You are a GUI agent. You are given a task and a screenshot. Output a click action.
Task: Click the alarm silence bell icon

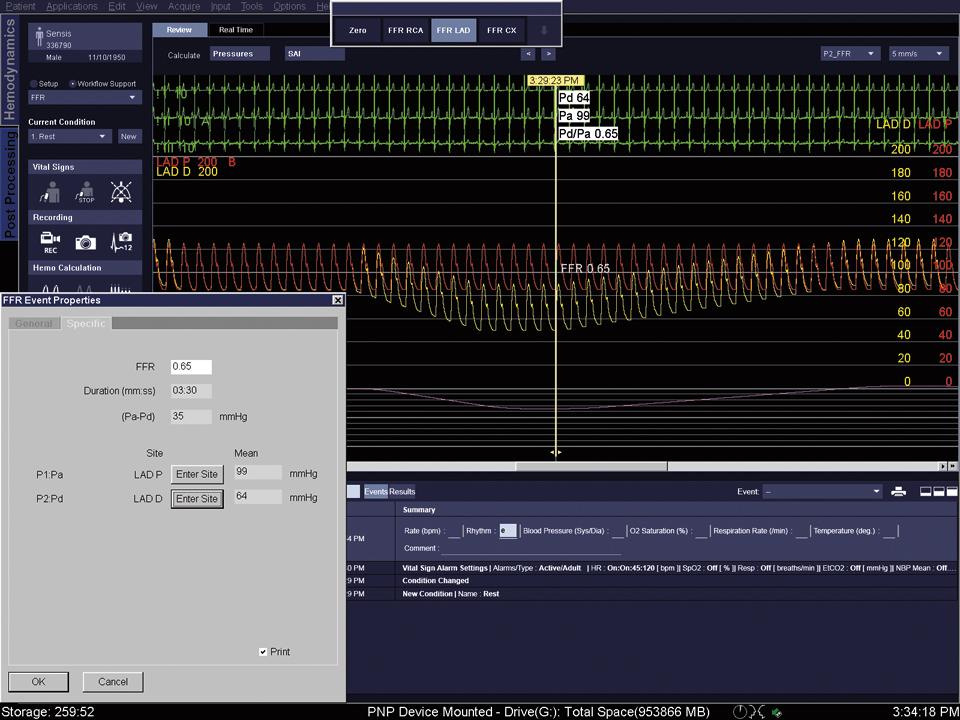click(122, 191)
